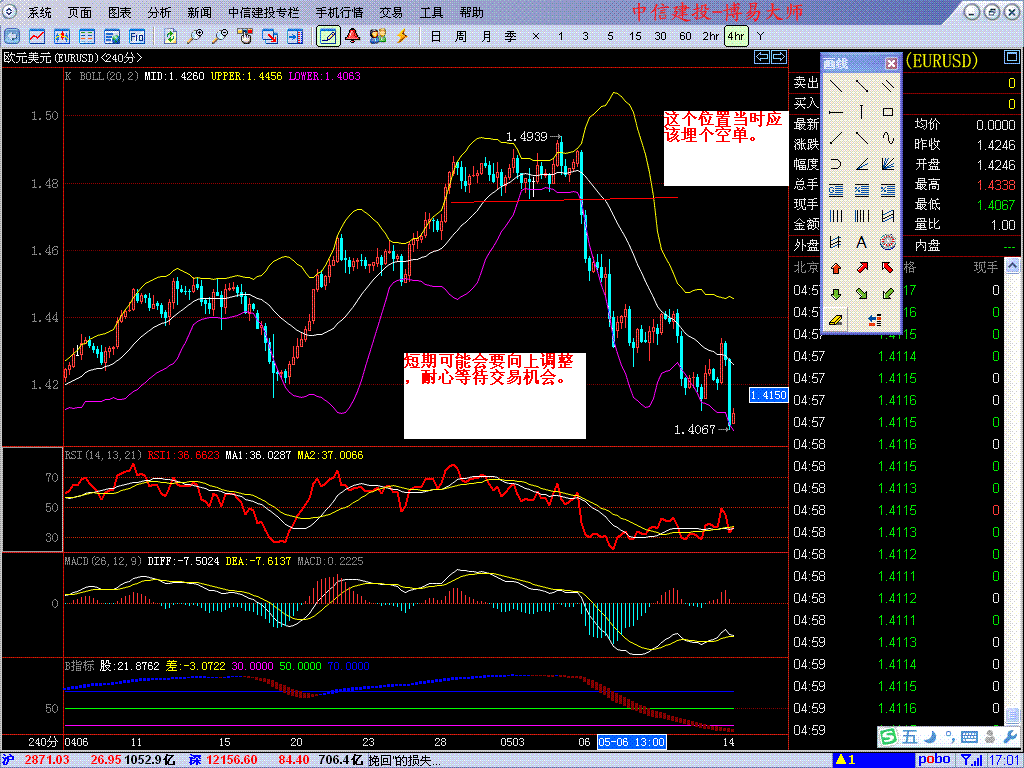This screenshot has width=1024, height=768.
Task: Click the red line chart toolbar icon
Action: [x=37, y=36]
